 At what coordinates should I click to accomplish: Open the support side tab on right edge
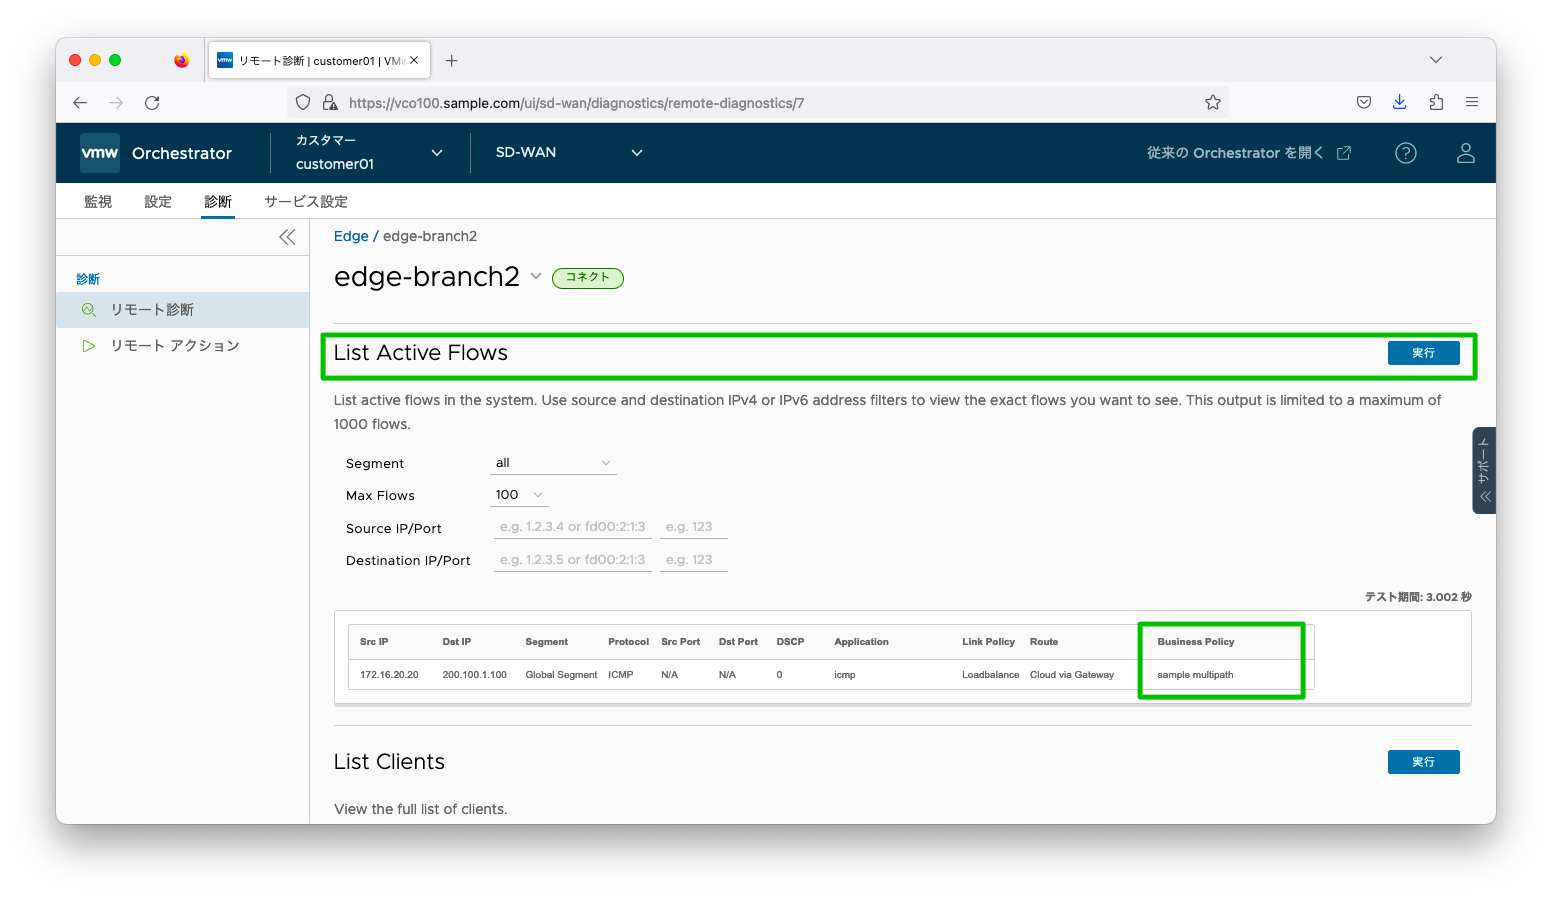pos(1484,470)
